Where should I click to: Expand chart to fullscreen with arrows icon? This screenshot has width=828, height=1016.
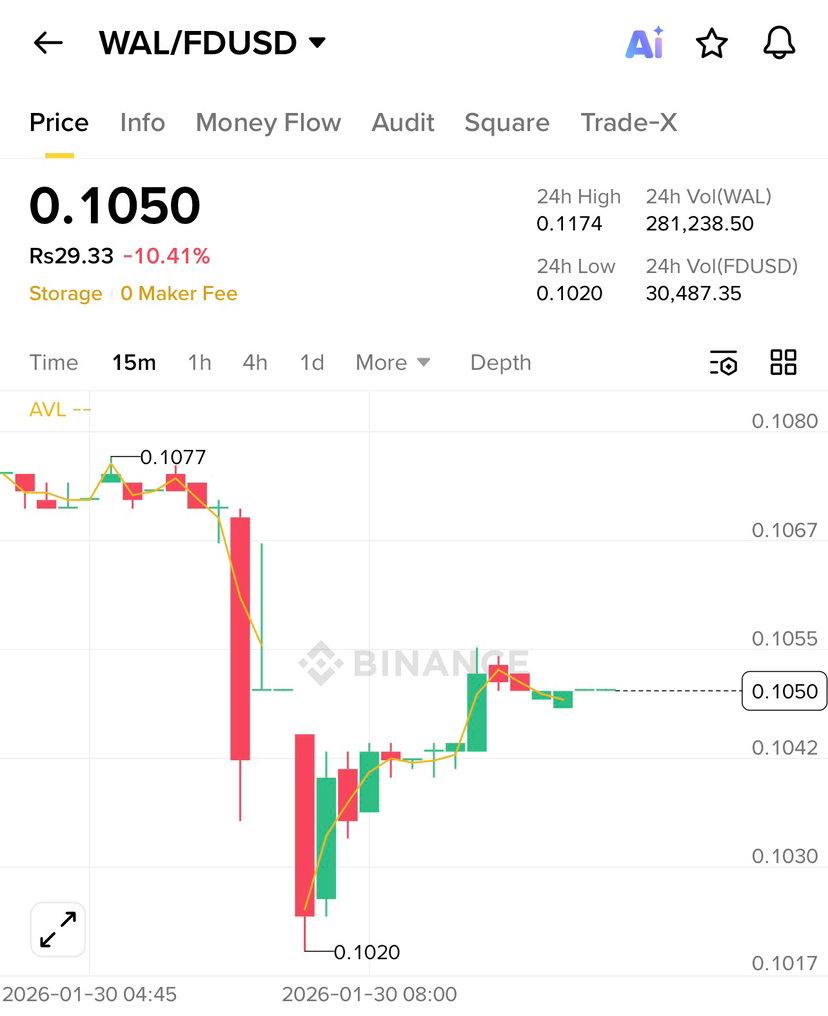pyautogui.click(x=58, y=929)
